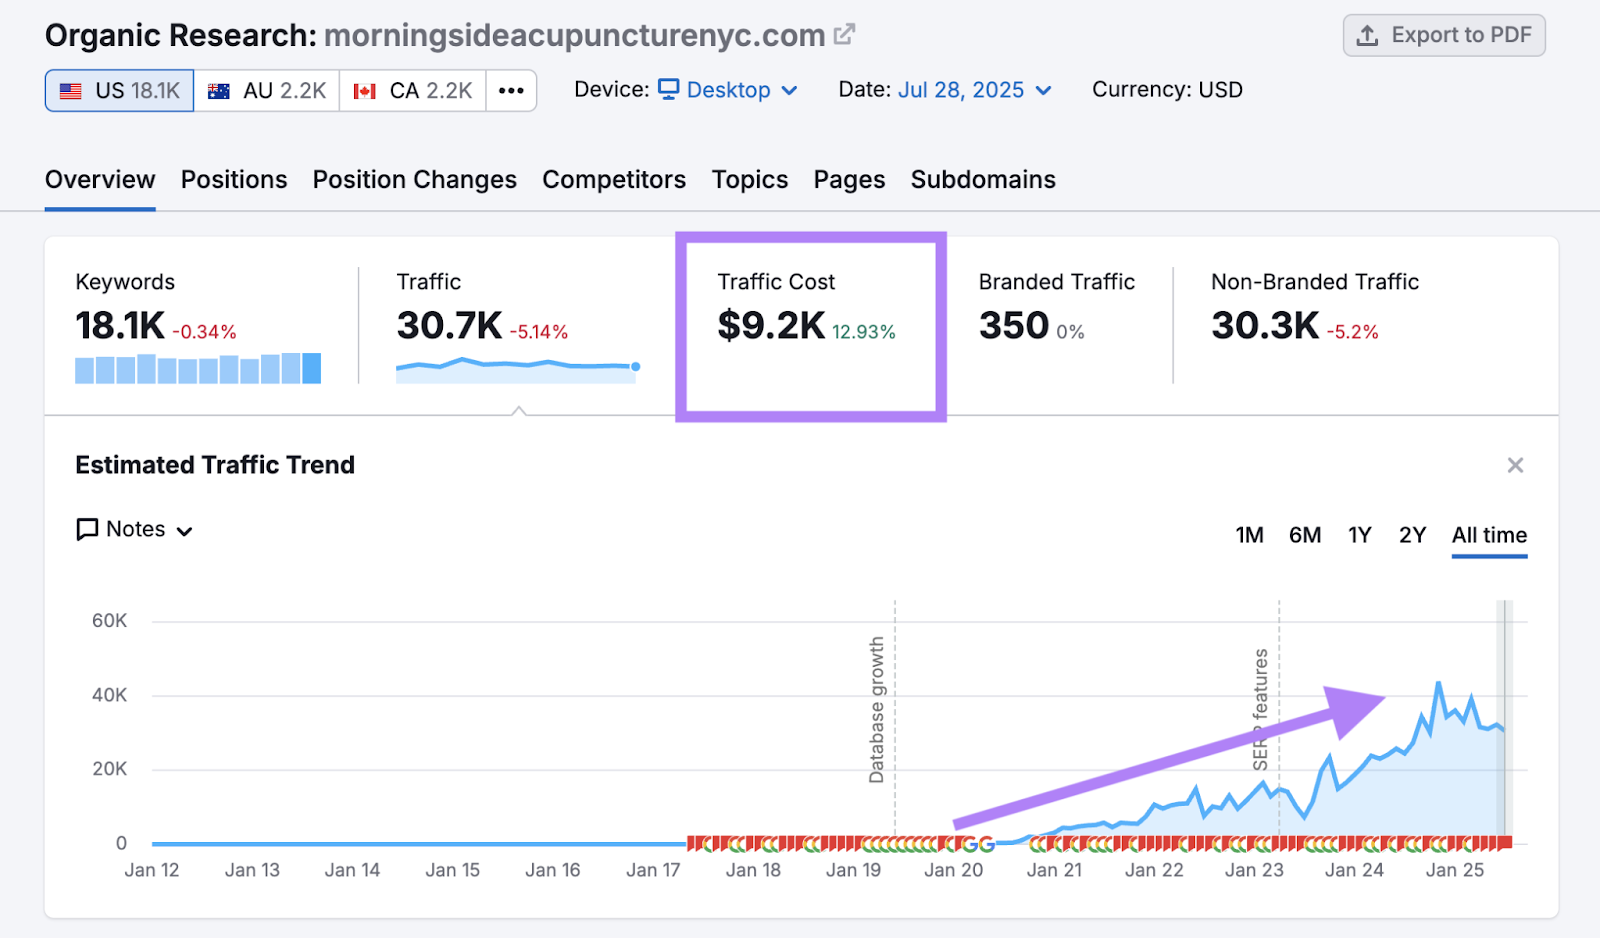
Task: Enable the 2Y time range view
Action: [x=1412, y=535]
